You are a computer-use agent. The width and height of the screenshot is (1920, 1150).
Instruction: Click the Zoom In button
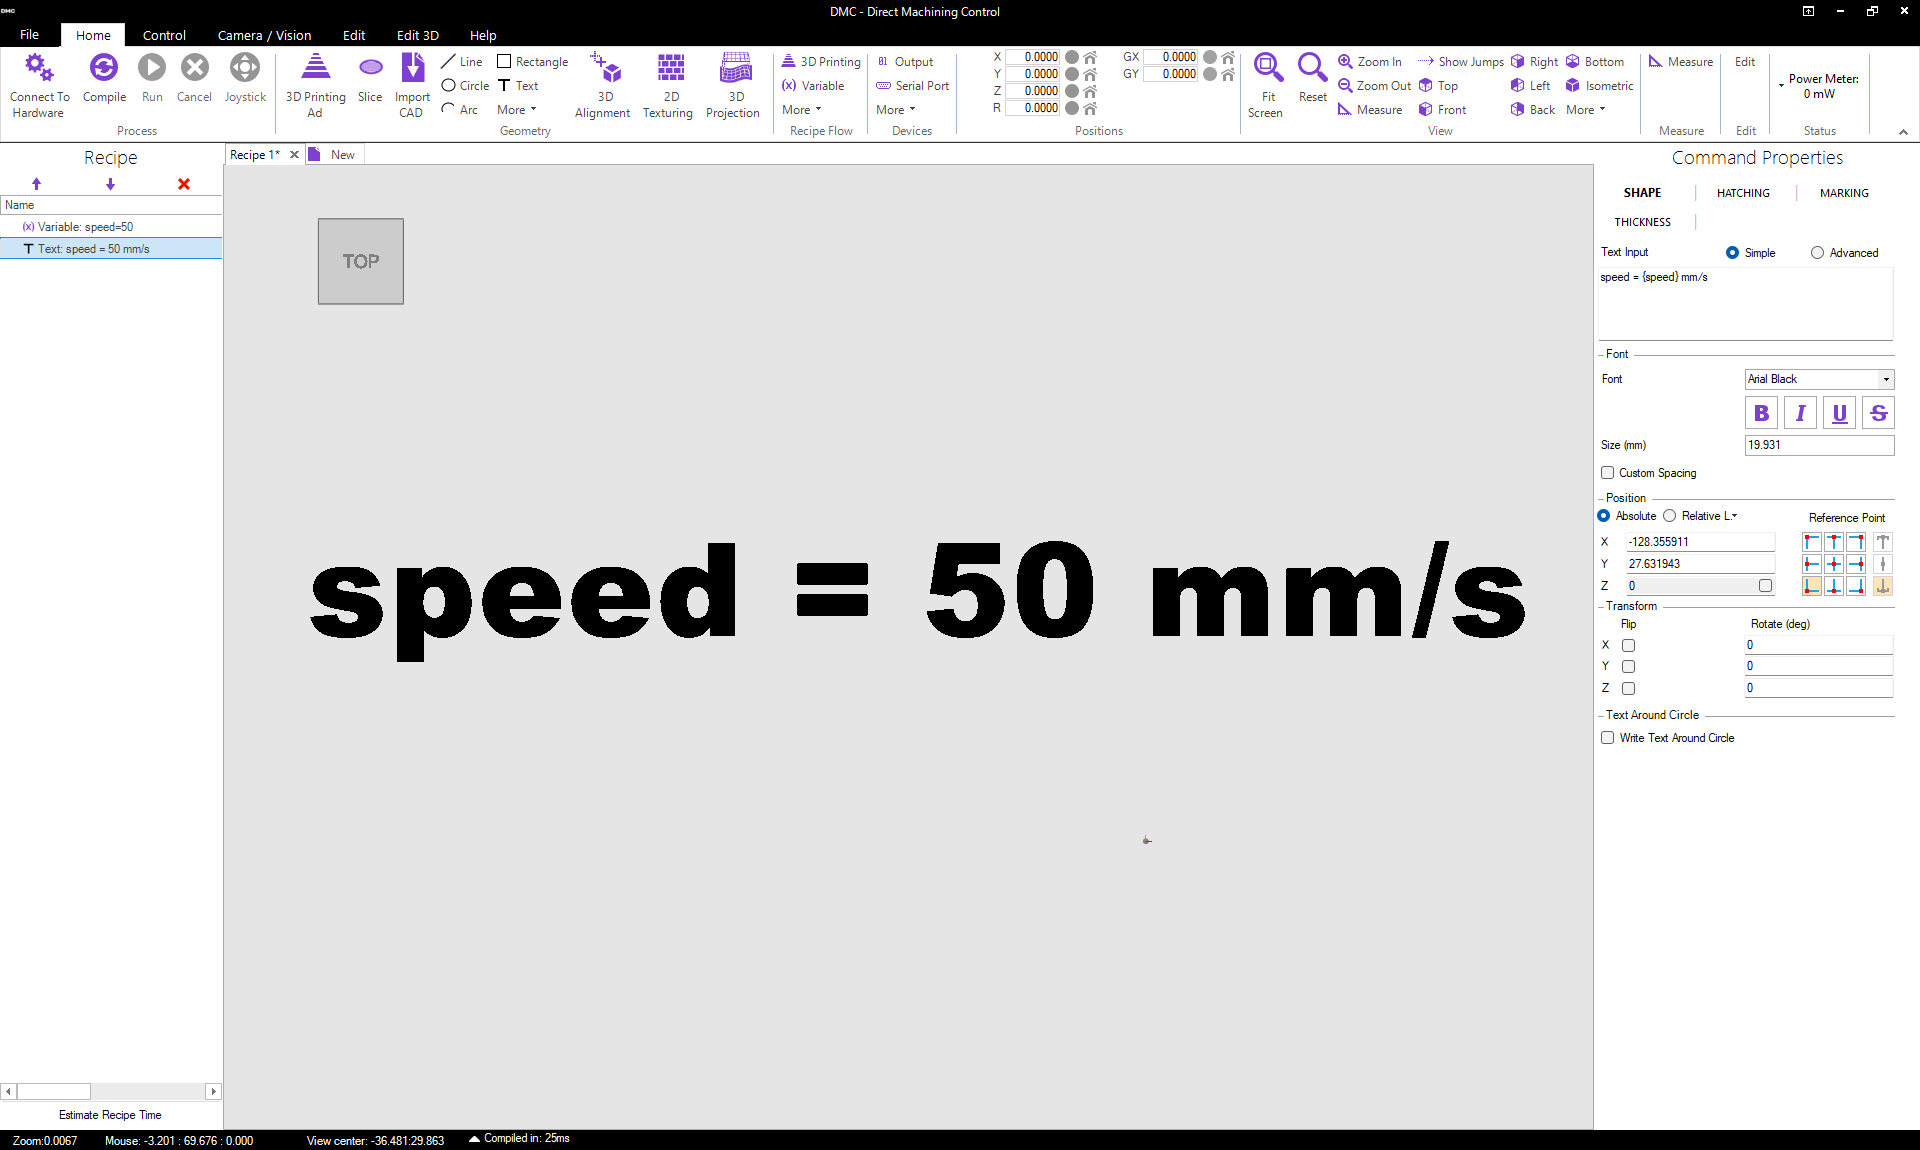pyautogui.click(x=1370, y=62)
